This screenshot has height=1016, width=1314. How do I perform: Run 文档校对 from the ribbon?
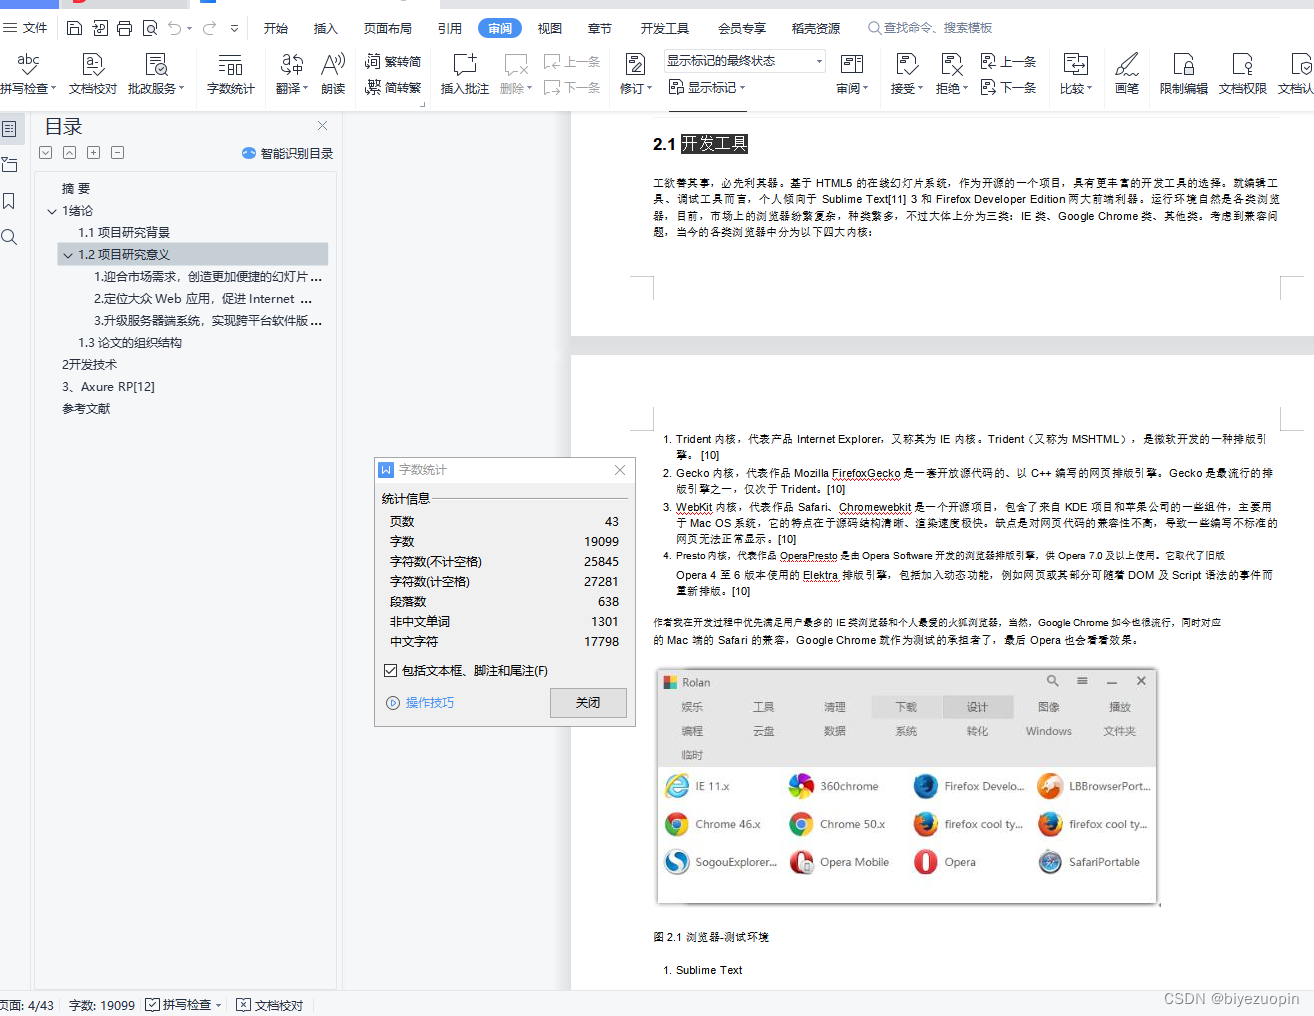click(93, 75)
